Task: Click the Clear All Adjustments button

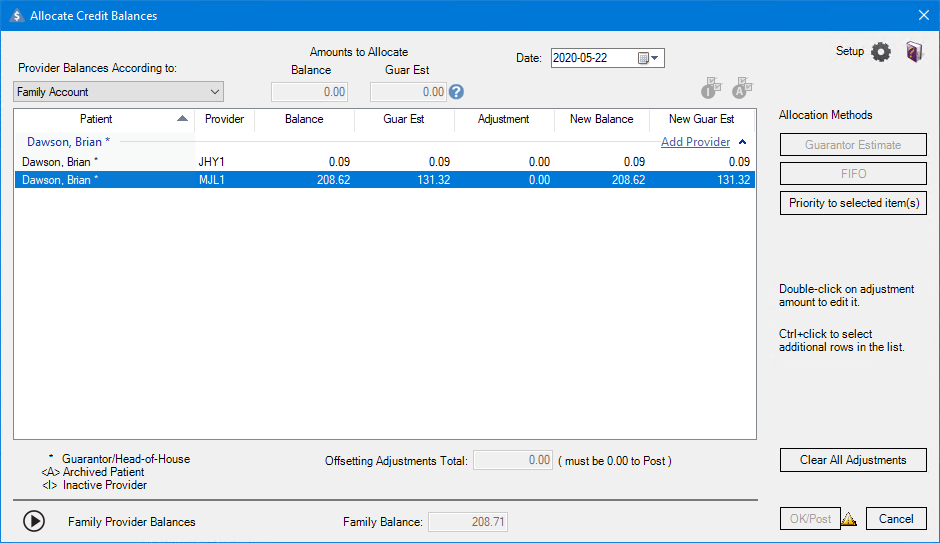Action: coord(853,460)
